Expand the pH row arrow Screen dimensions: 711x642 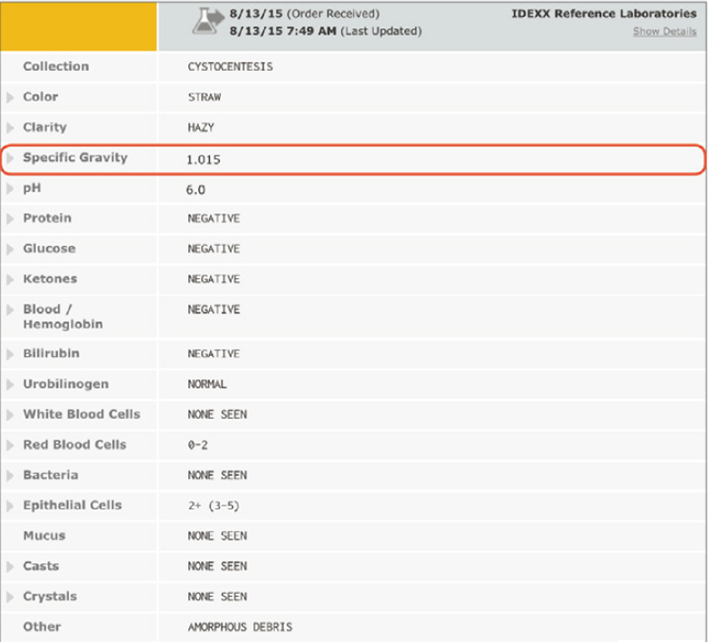10,188
